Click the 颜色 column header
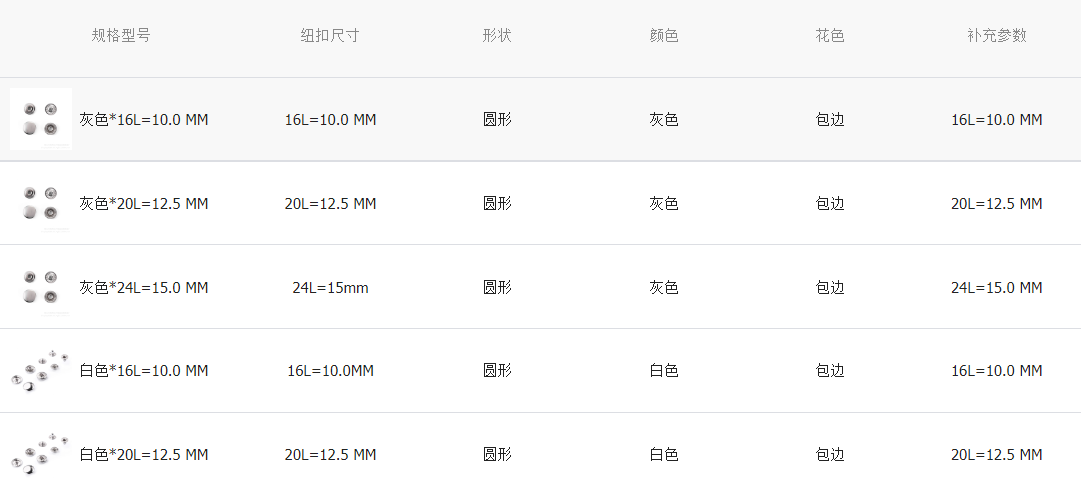Image resolution: width=1081 pixels, height=481 pixels. point(664,35)
